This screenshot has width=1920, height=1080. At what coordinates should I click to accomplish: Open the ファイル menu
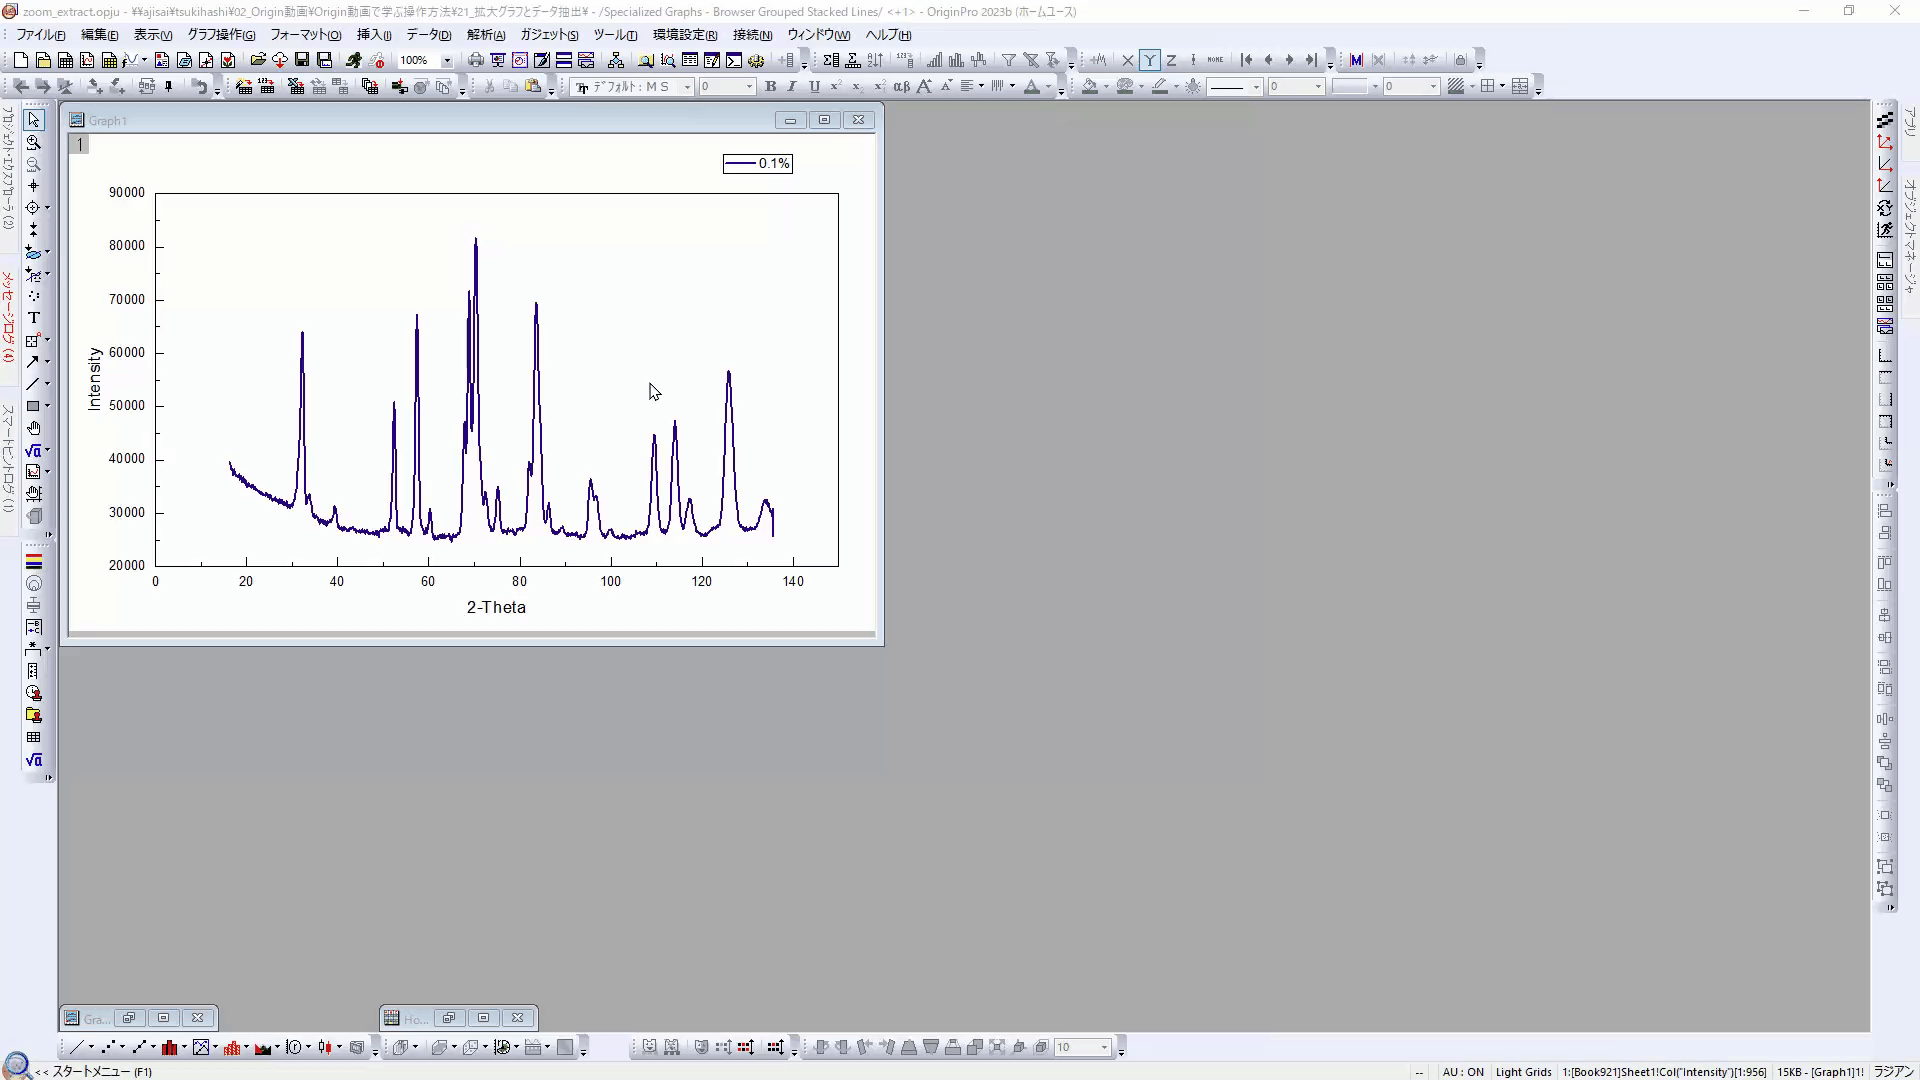click(40, 35)
